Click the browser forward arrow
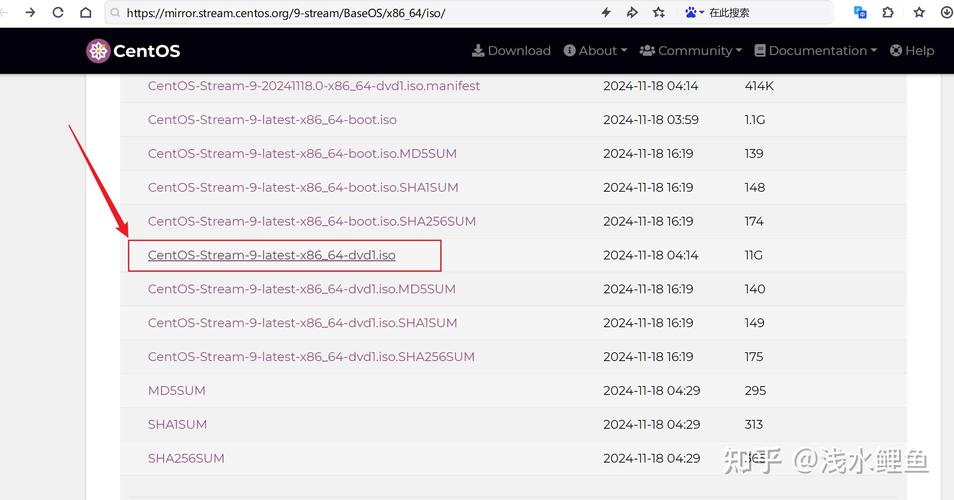954x500 pixels. click(x=30, y=12)
